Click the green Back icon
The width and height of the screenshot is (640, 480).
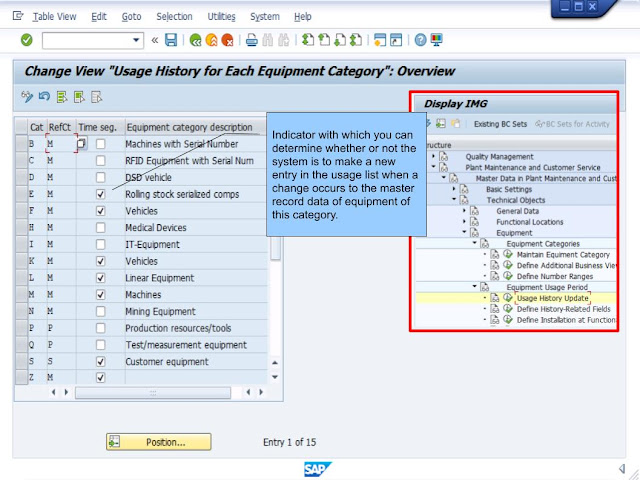coord(196,40)
